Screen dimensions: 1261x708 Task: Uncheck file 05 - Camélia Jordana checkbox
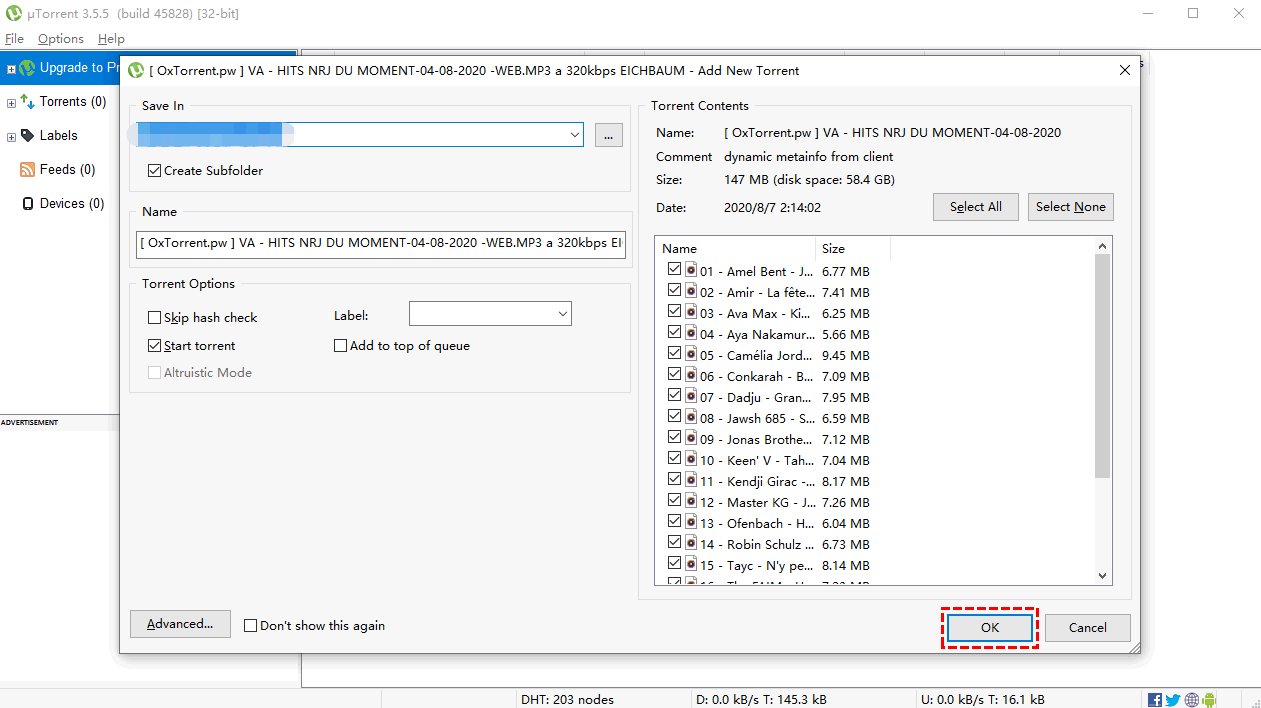pos(674,354)
